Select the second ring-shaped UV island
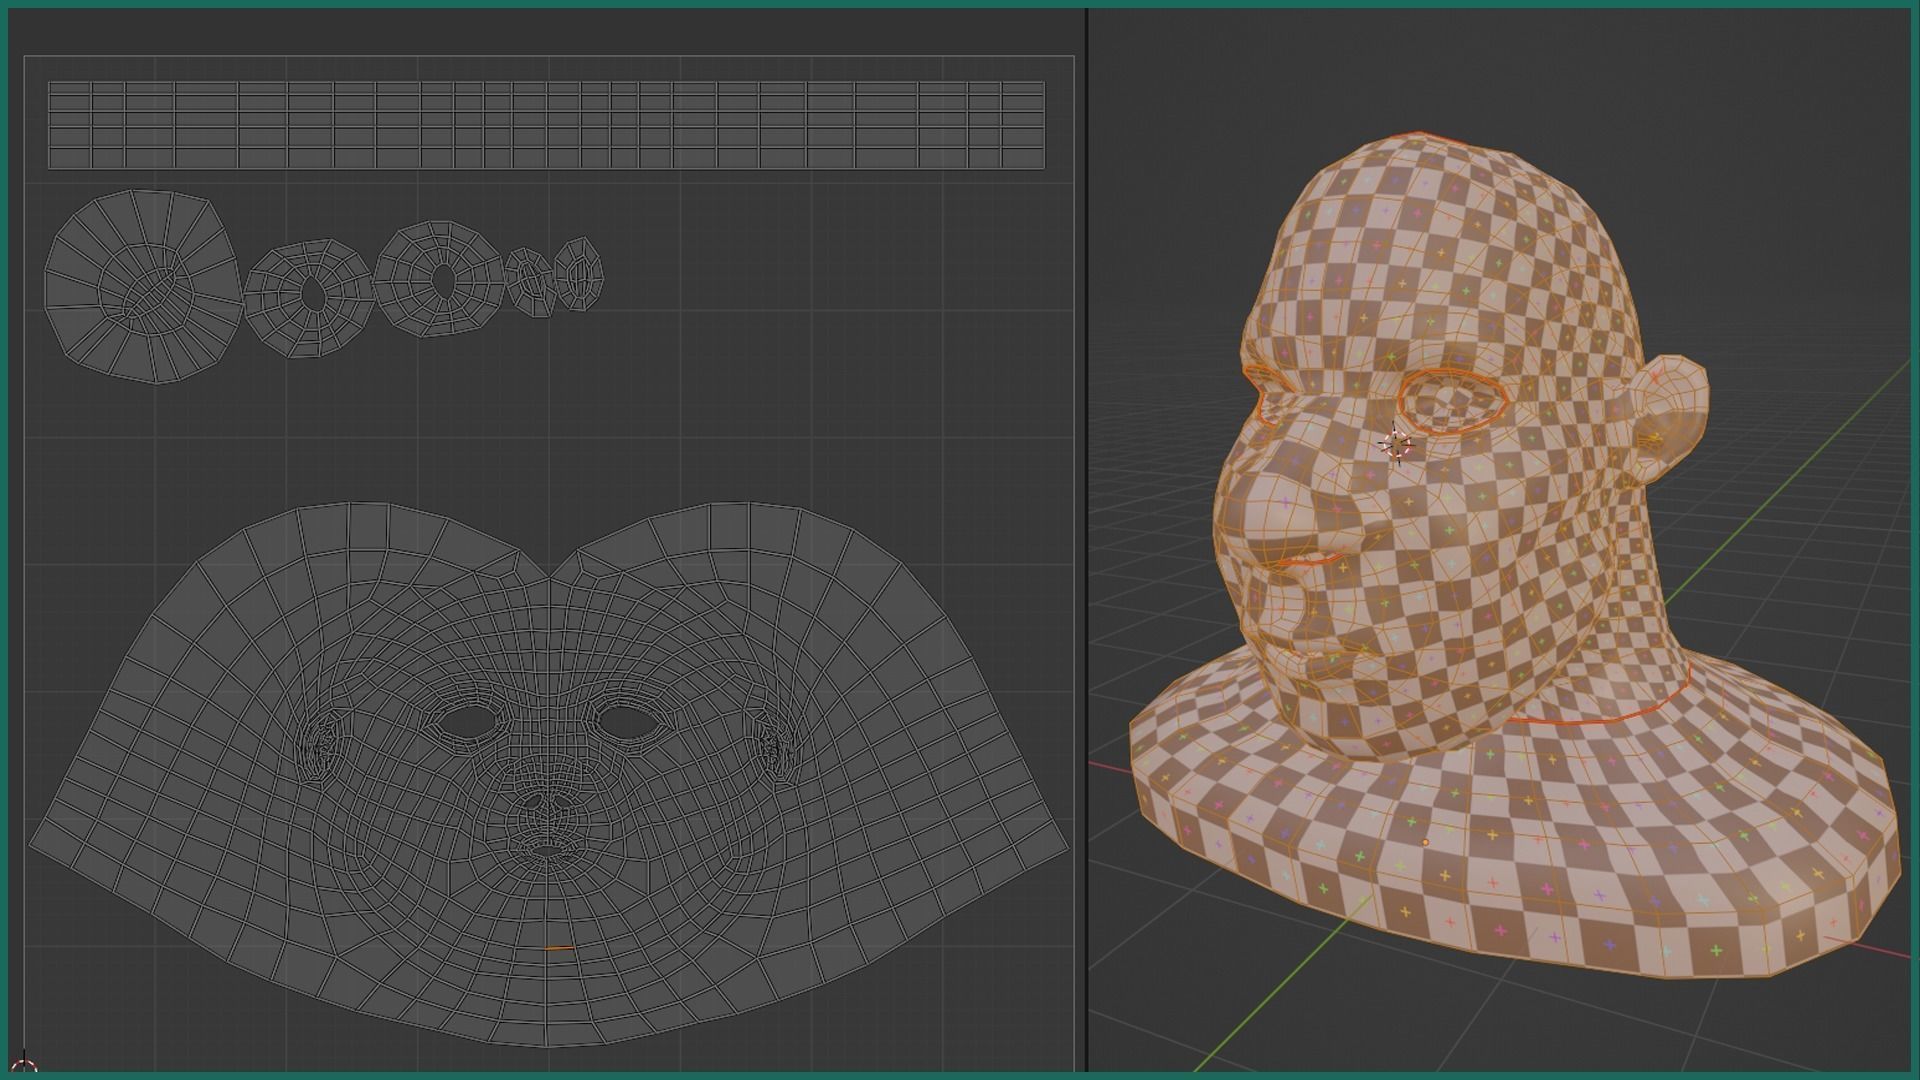Image resolution: width=1920 pixels, height=1080 pixels. (x=308, y=297)
